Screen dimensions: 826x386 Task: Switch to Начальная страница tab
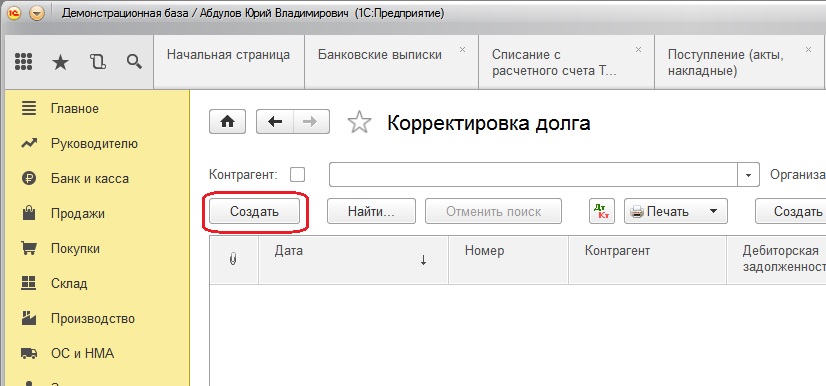(229, 62)
